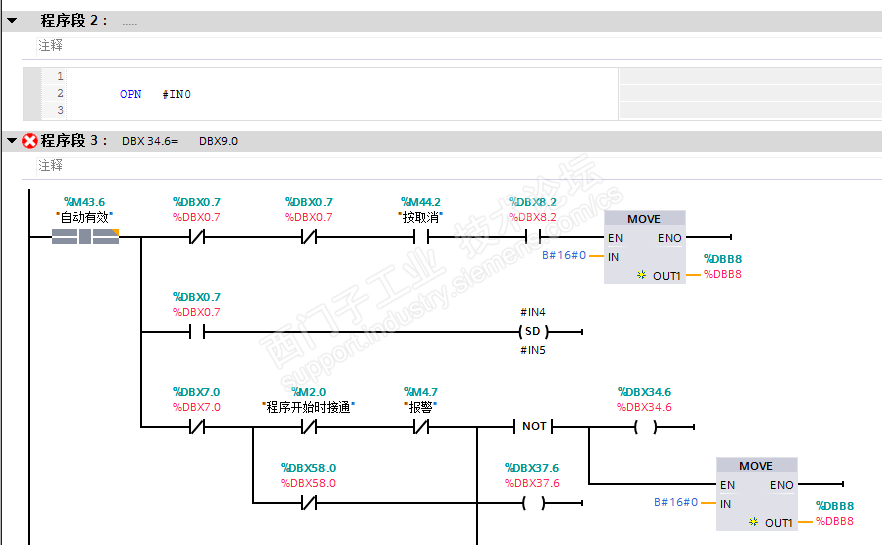Select the upper MOVE box title

pyautogui.click(x=644, y=219)
